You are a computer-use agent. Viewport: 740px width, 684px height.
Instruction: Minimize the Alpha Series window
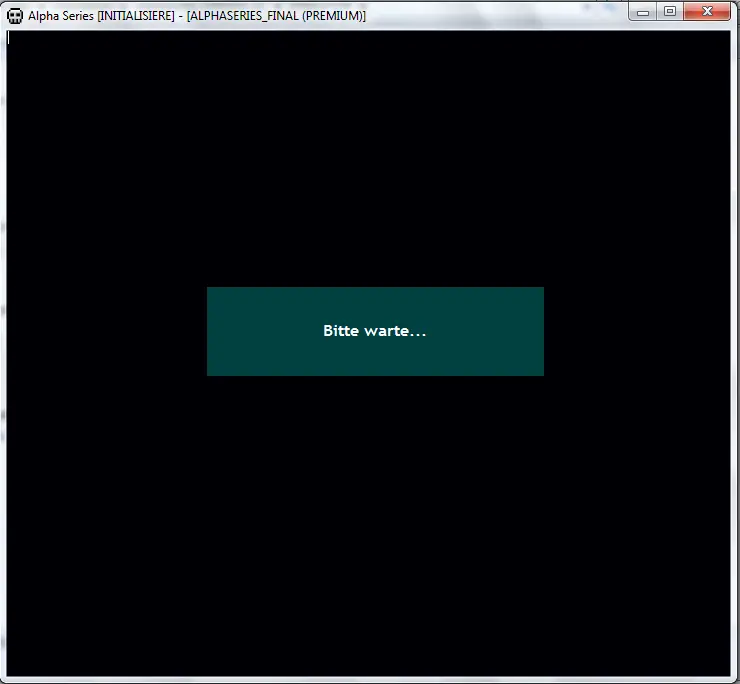click(x=643, y=12)
